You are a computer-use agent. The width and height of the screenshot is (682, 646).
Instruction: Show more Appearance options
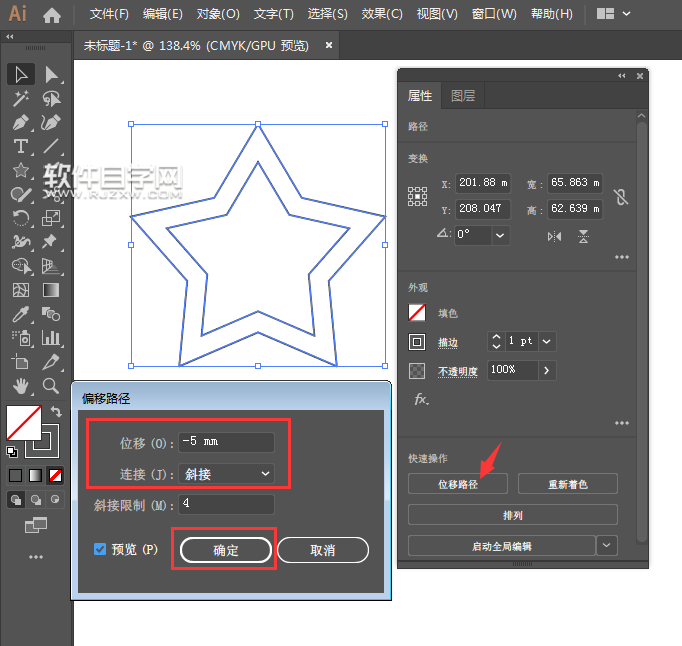tap(622, 423)
